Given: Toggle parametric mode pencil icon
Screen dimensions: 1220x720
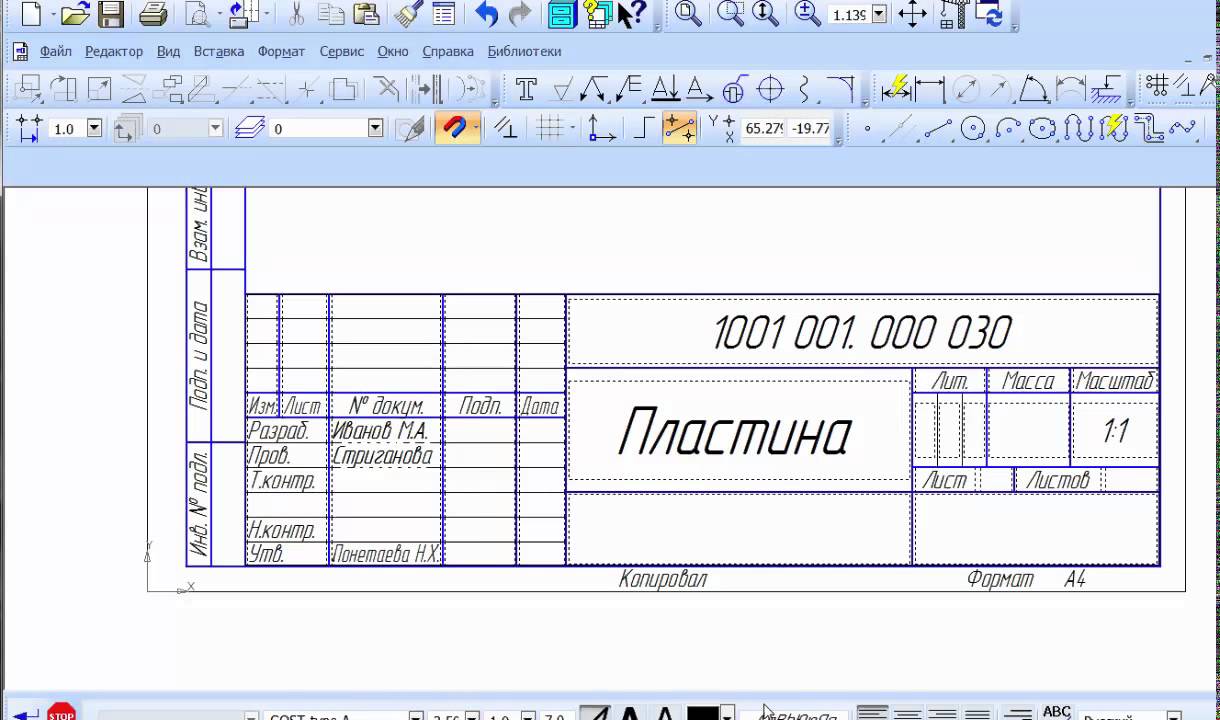Looking at the screenshot, I should click(410, 128).
